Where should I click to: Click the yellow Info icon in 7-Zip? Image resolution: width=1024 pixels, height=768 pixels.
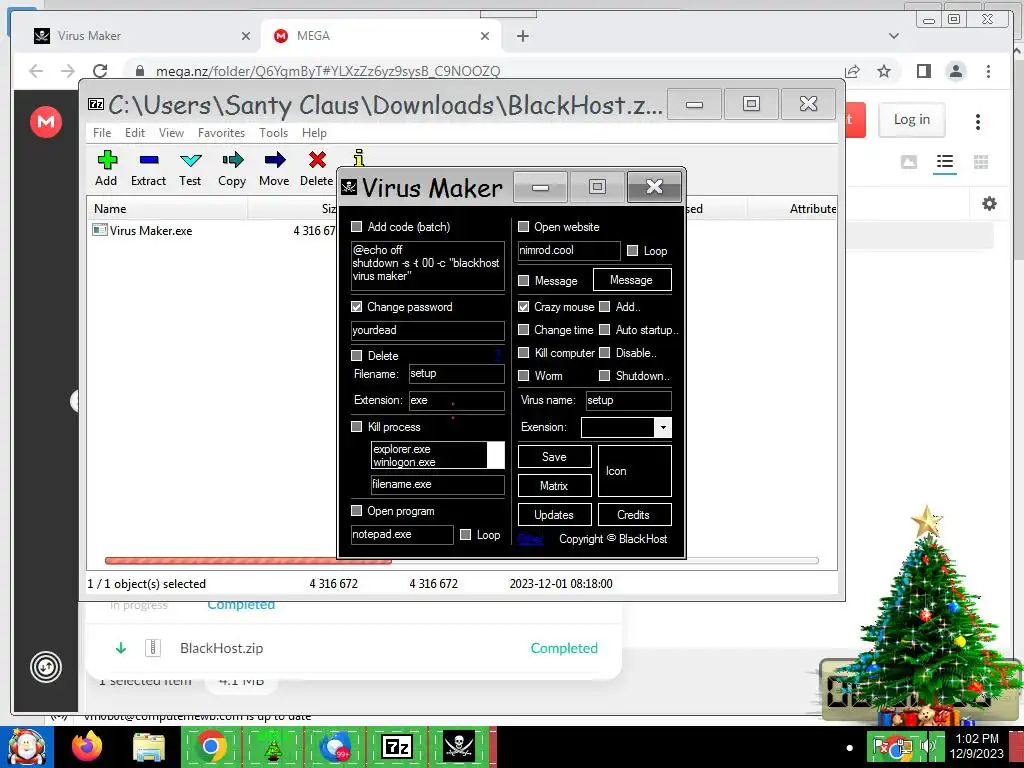click(359, 157)
